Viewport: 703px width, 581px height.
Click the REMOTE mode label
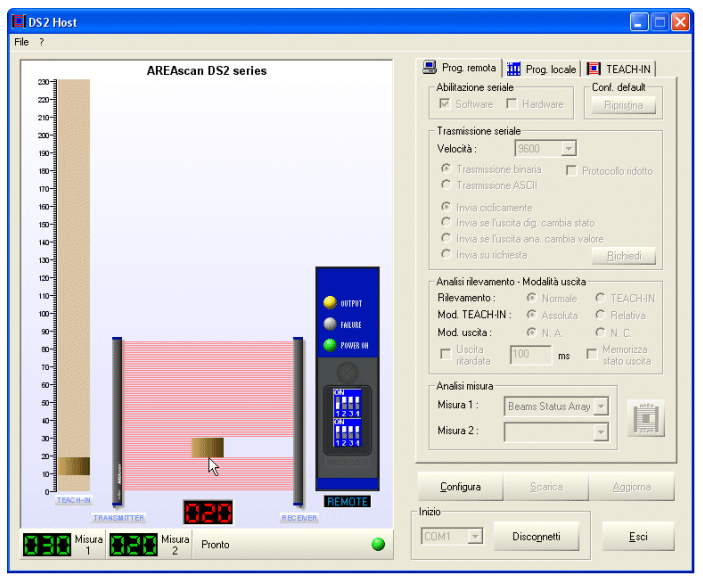(347, 501)
